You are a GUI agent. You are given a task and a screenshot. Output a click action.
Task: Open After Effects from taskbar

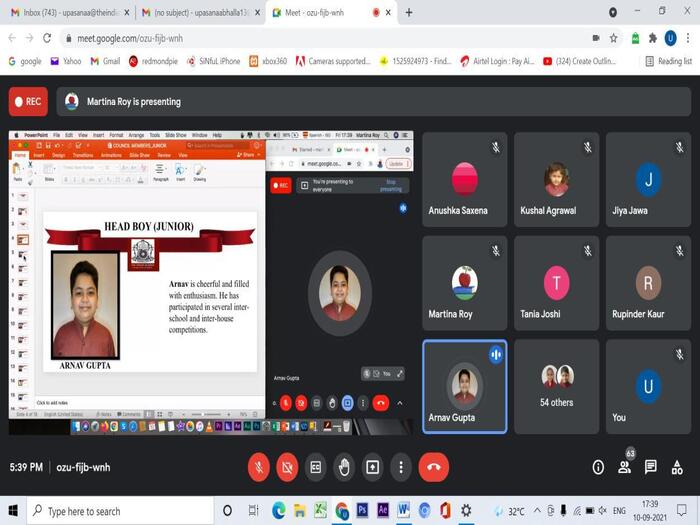[x=383, y=511]
